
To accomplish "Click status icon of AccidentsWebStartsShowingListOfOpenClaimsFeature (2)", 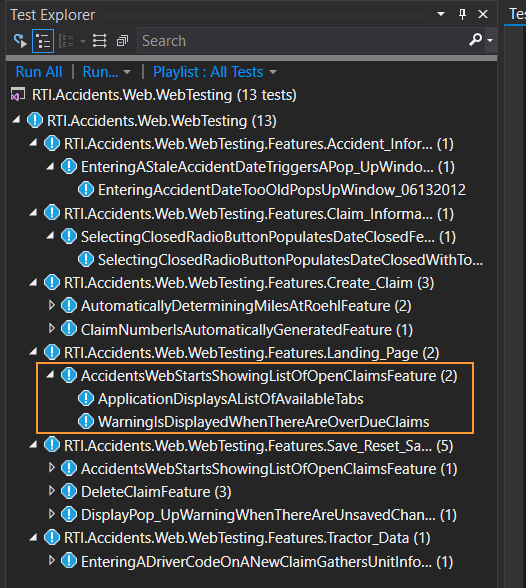I will [x=69, y=375].
